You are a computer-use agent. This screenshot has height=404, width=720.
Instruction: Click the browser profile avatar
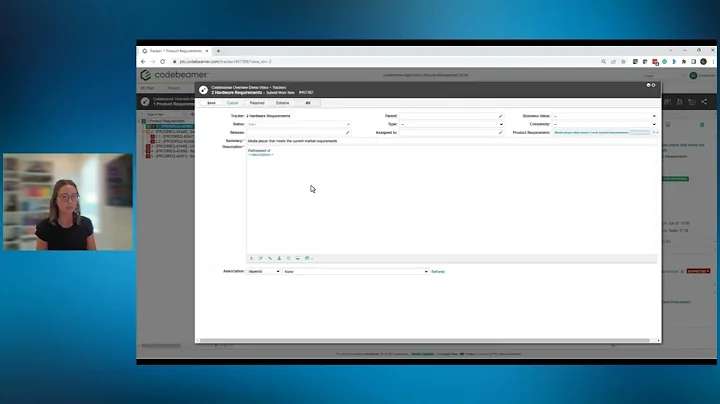click(703, 62)
